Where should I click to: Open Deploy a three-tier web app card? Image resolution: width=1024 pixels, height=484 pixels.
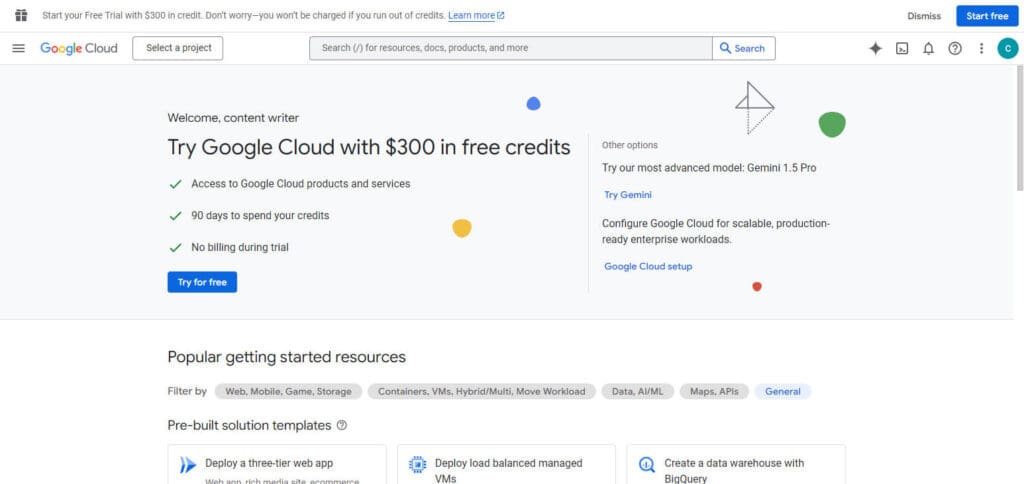tap(277, 464)
